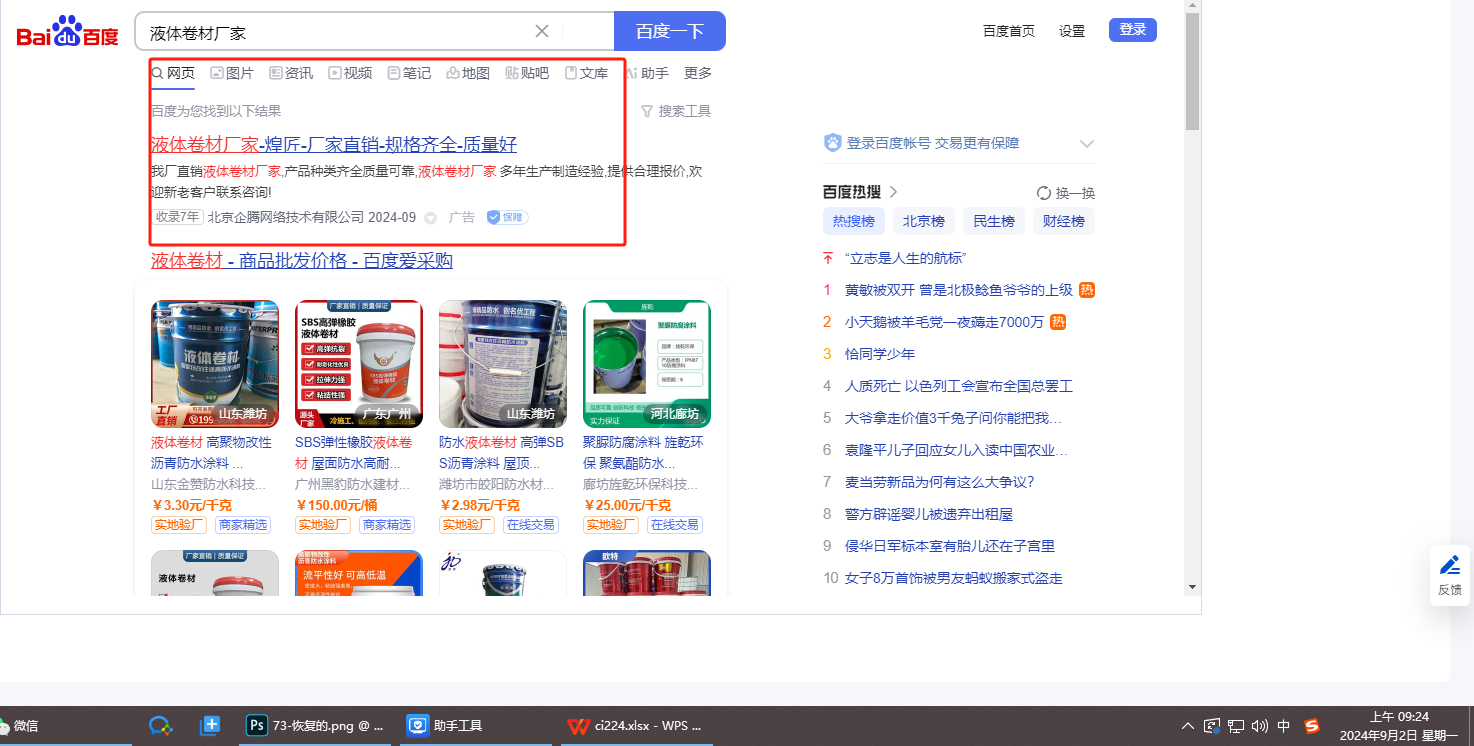
Task: Click the 登录 button
Action: tap(1133, 30)
